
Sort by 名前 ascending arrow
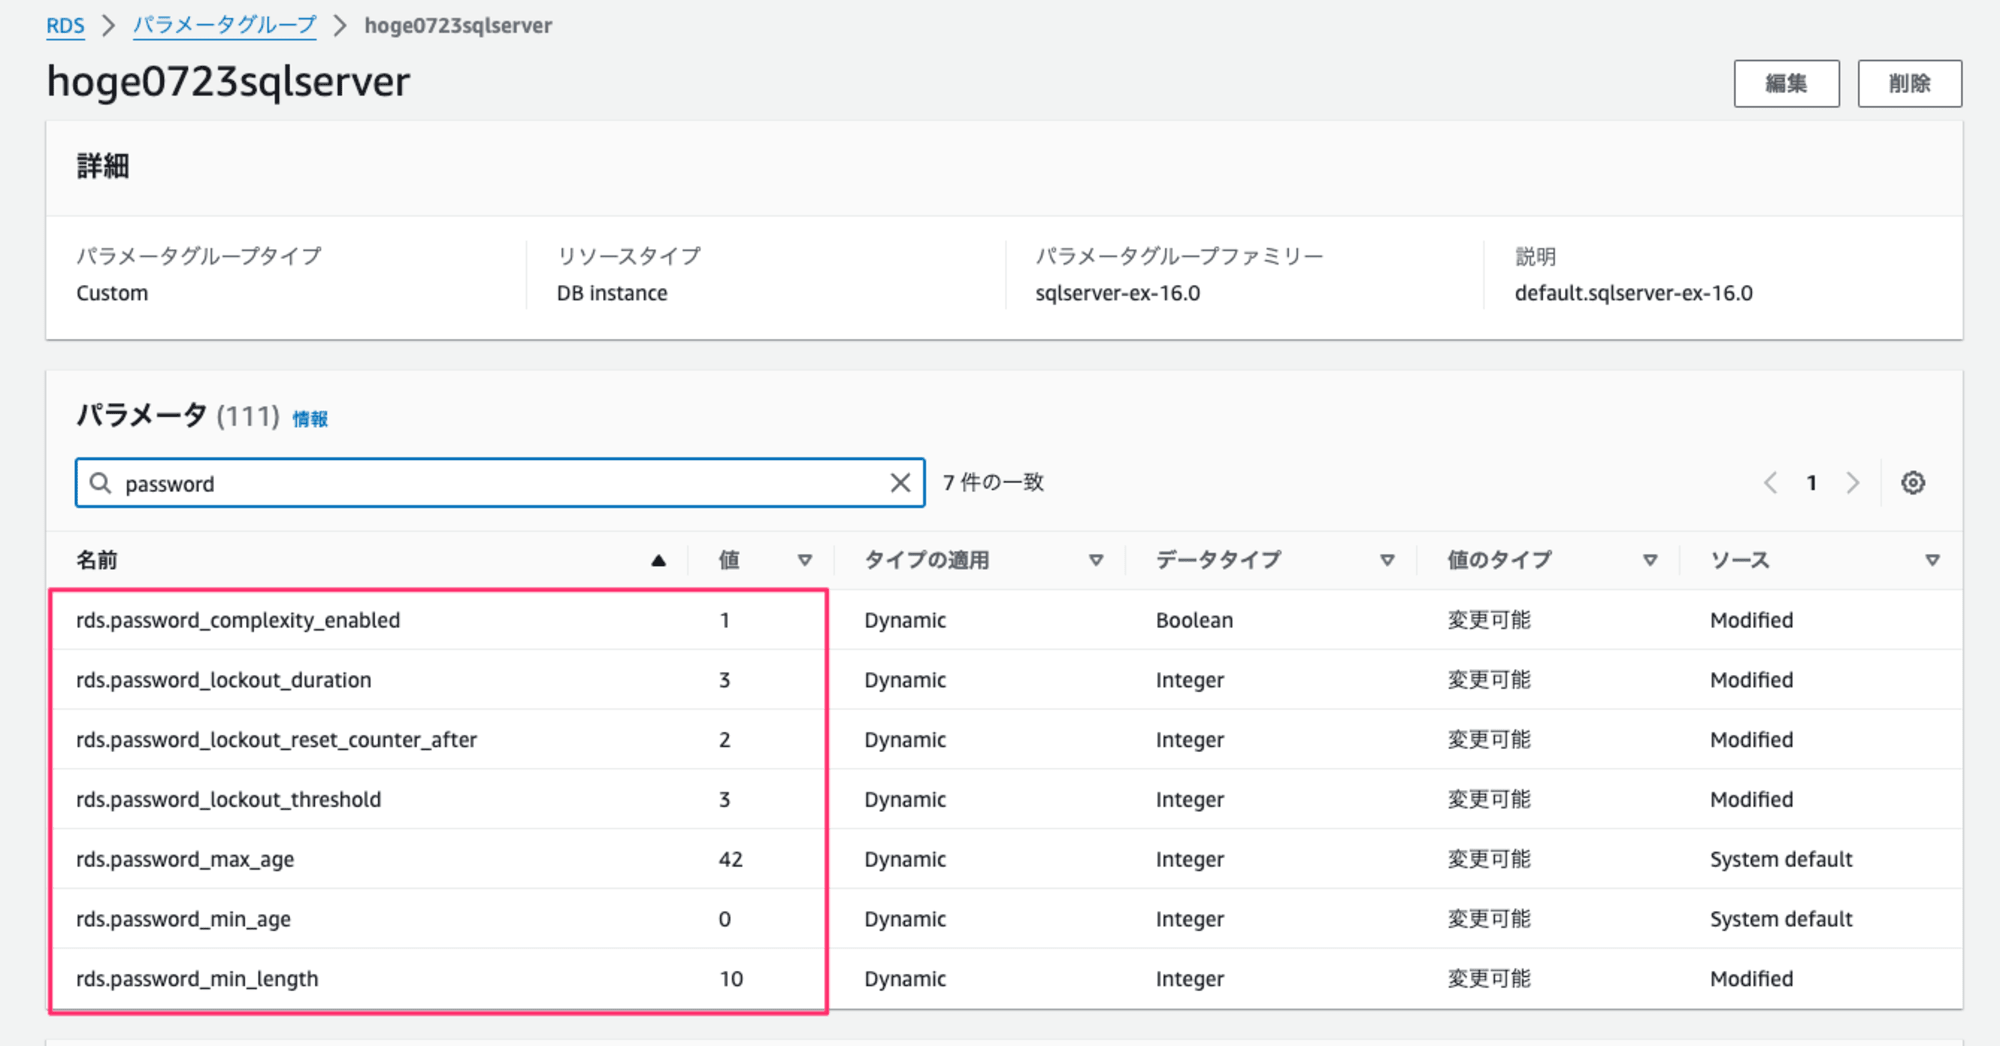coord(658,561)
